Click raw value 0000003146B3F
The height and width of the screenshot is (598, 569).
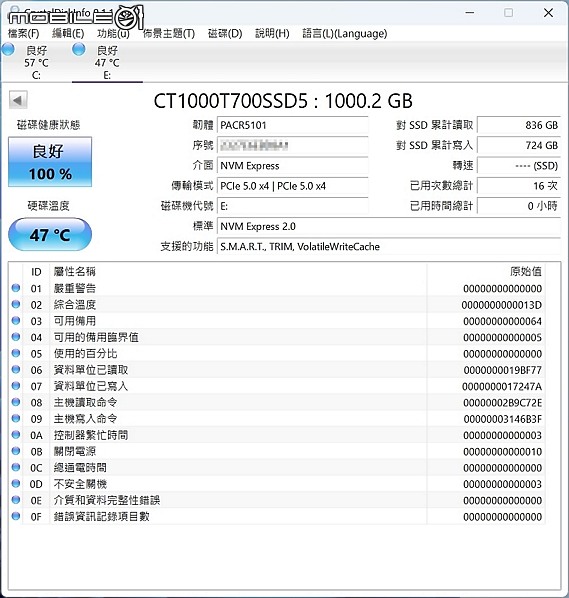(503, 419)
